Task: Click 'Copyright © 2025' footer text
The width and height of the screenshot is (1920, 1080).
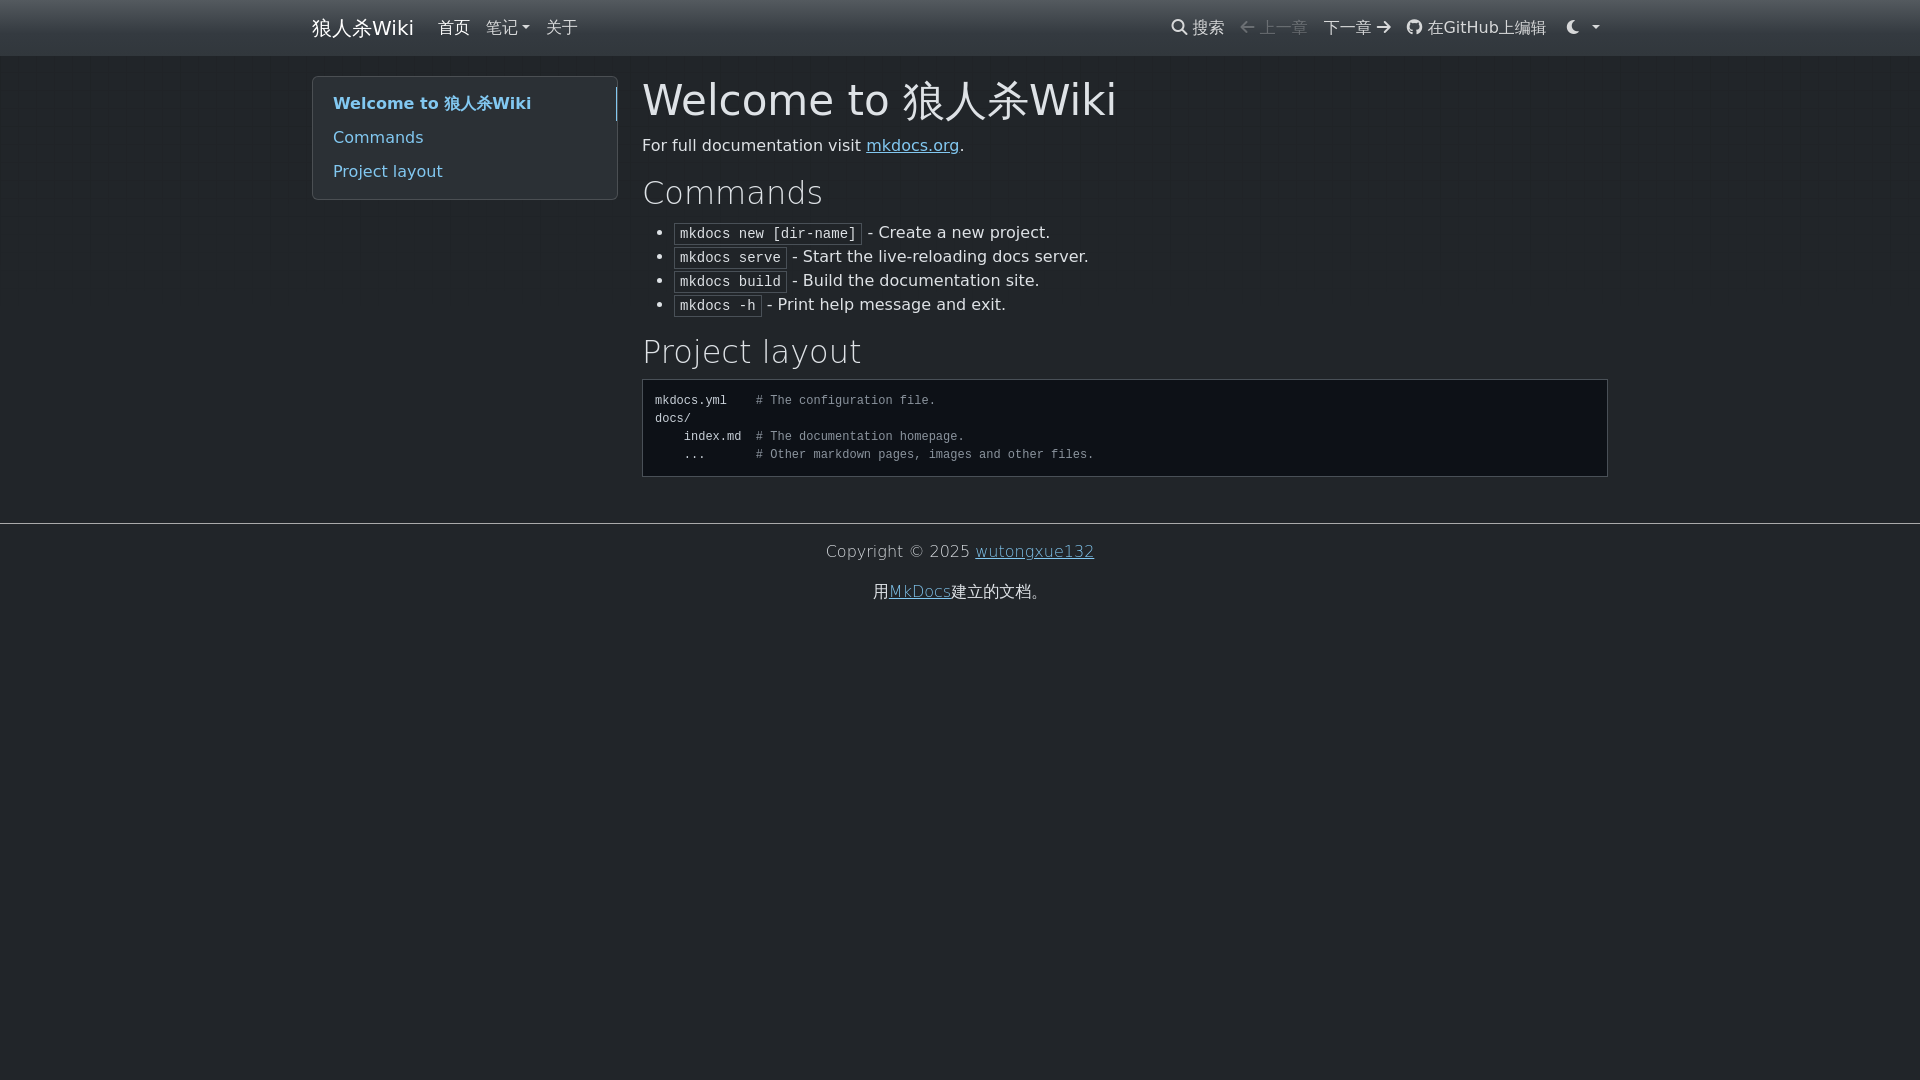Action: [x=898, y=552]
